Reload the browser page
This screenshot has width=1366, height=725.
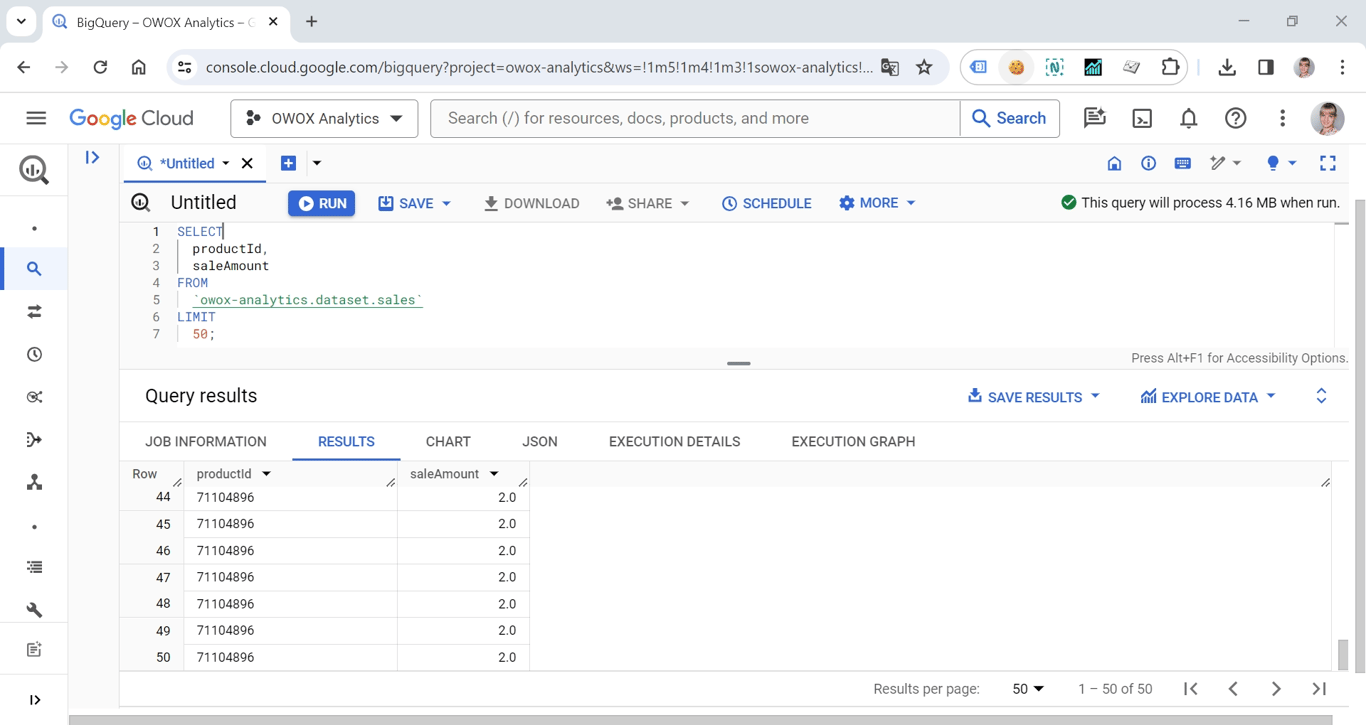[100, 67]
